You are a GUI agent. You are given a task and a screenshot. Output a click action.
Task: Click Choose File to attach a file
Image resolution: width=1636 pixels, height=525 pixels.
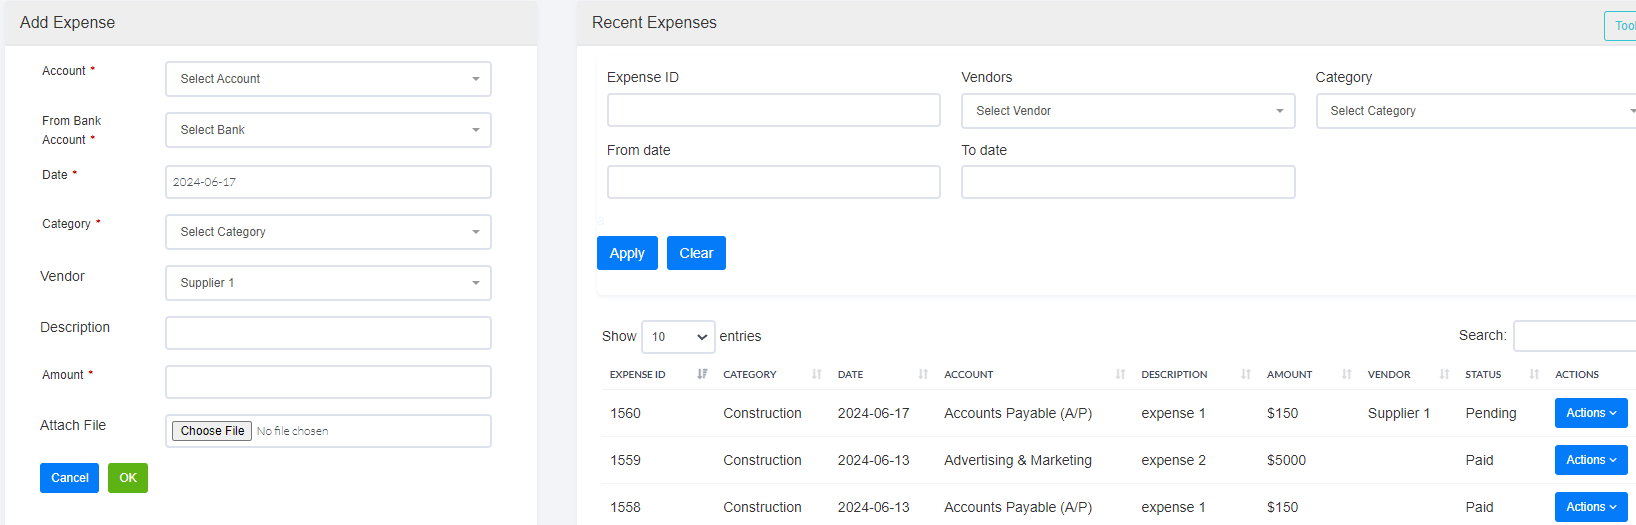pos(212,431)
